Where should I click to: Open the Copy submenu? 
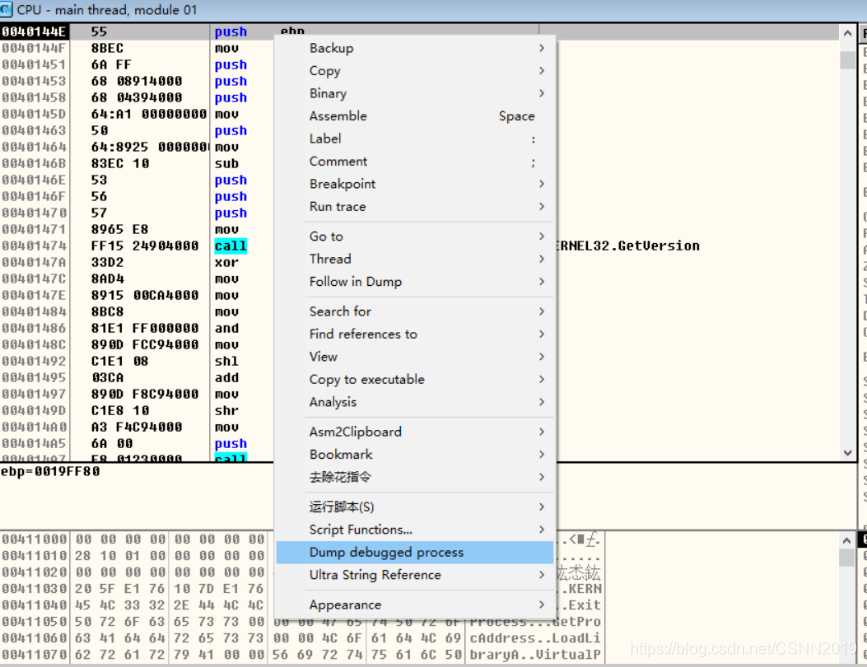(x=415, y=71)
